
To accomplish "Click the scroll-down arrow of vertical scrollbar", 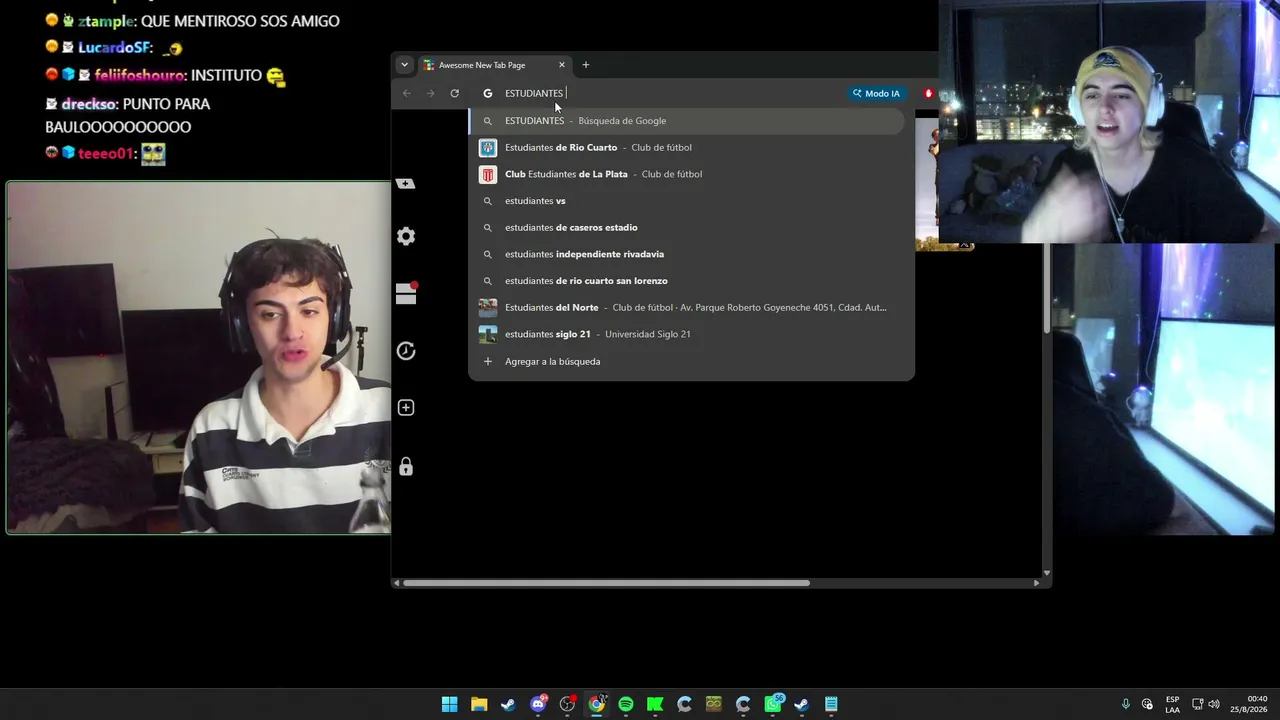I will coord(1047,573).
